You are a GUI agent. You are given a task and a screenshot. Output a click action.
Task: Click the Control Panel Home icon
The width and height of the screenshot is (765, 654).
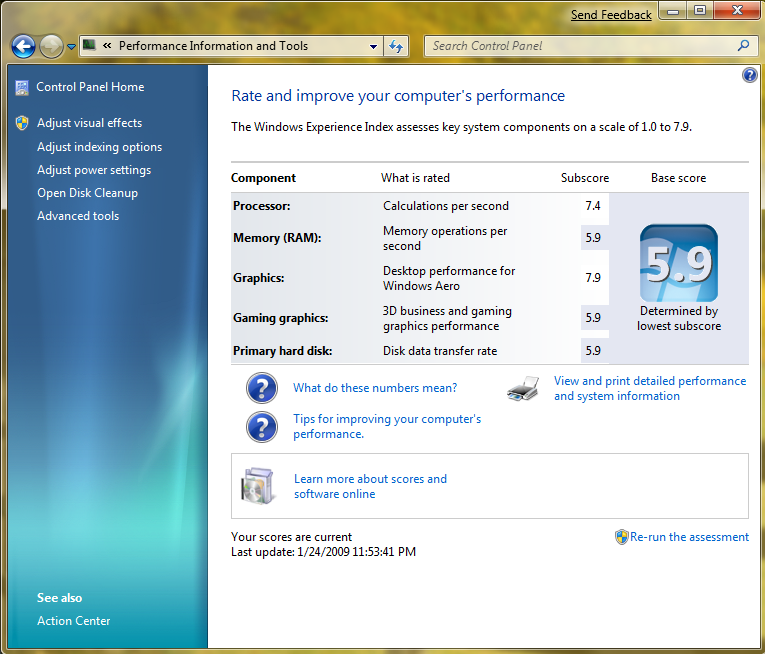(22, 87)
